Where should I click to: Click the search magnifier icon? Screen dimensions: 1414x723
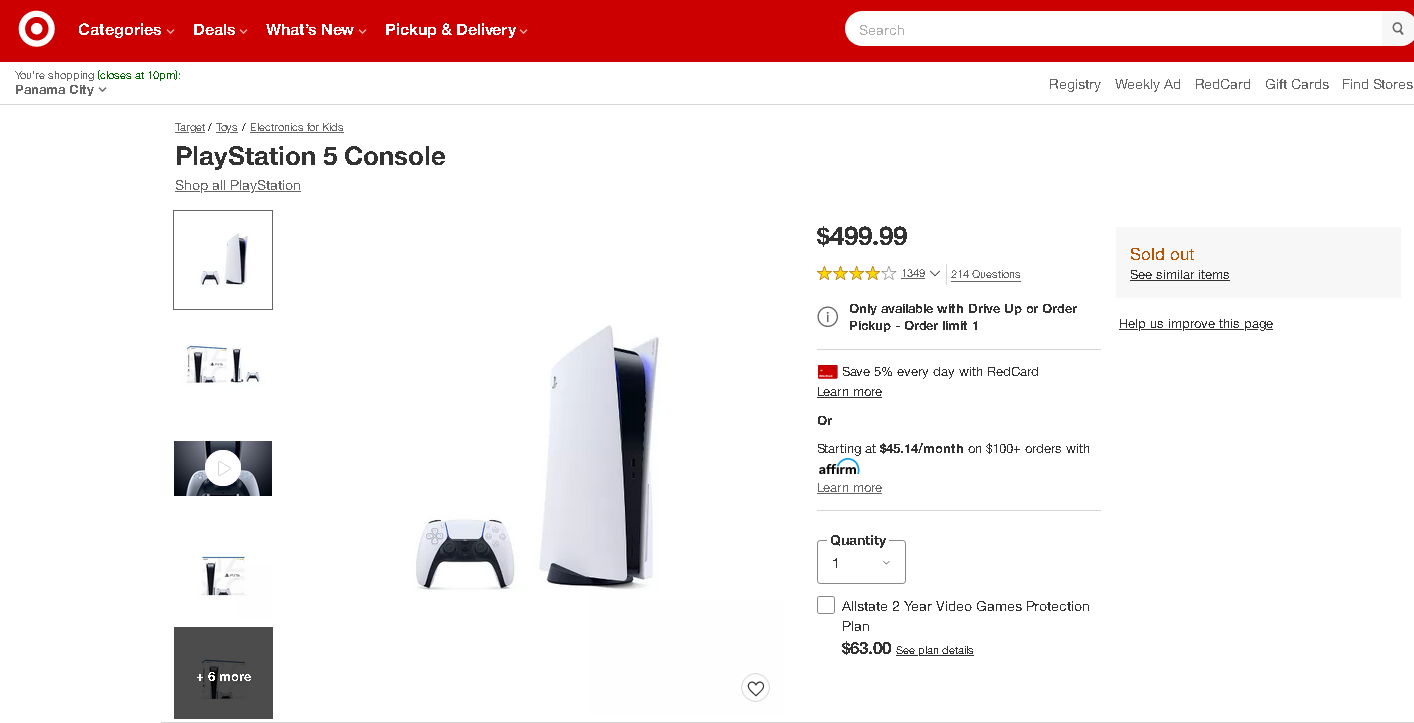point(1398,29)
